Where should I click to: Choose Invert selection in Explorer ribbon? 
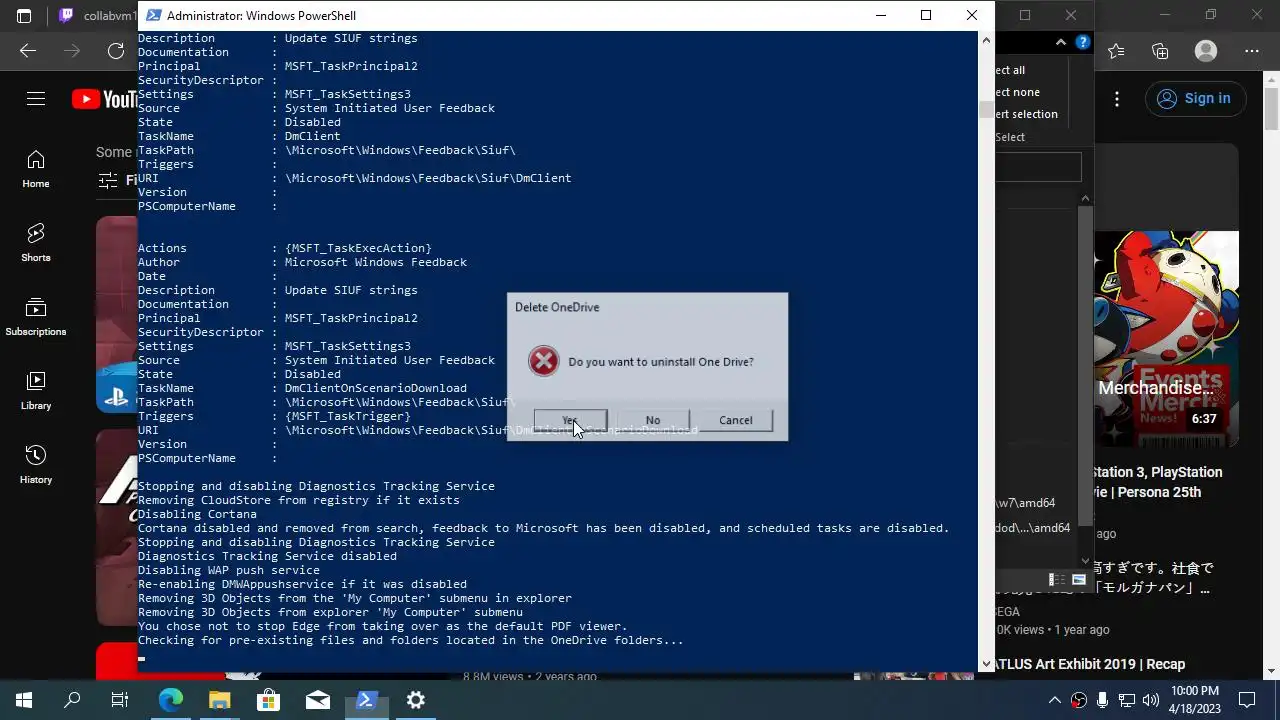pos(1027,114)
